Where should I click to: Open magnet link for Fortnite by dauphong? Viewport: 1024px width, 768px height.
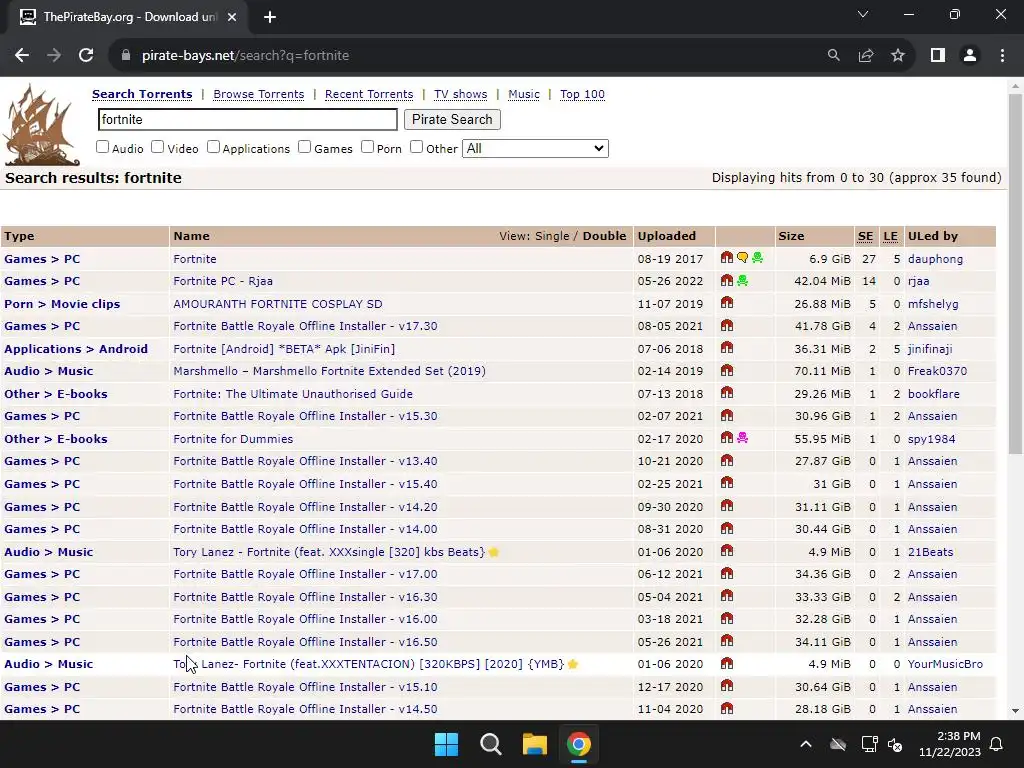727,258
